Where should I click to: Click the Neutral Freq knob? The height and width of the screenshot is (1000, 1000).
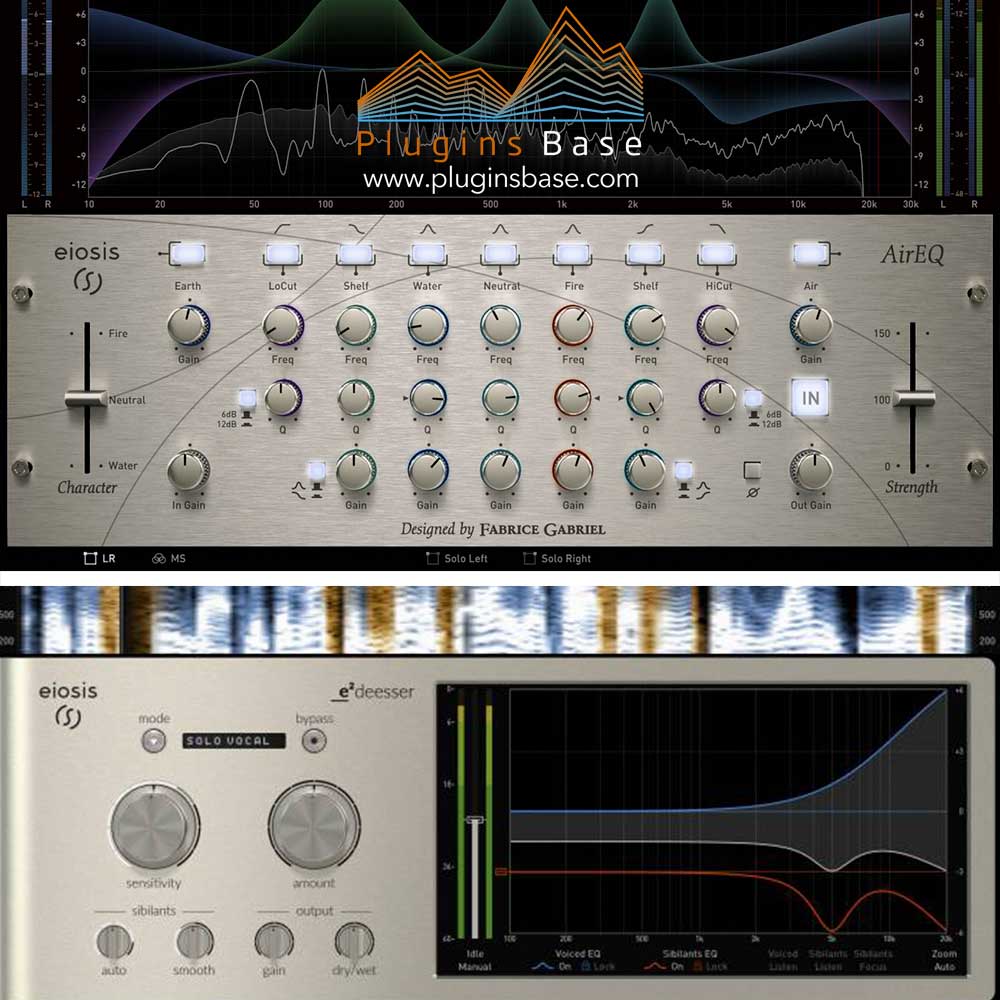(x=501, y=325)
